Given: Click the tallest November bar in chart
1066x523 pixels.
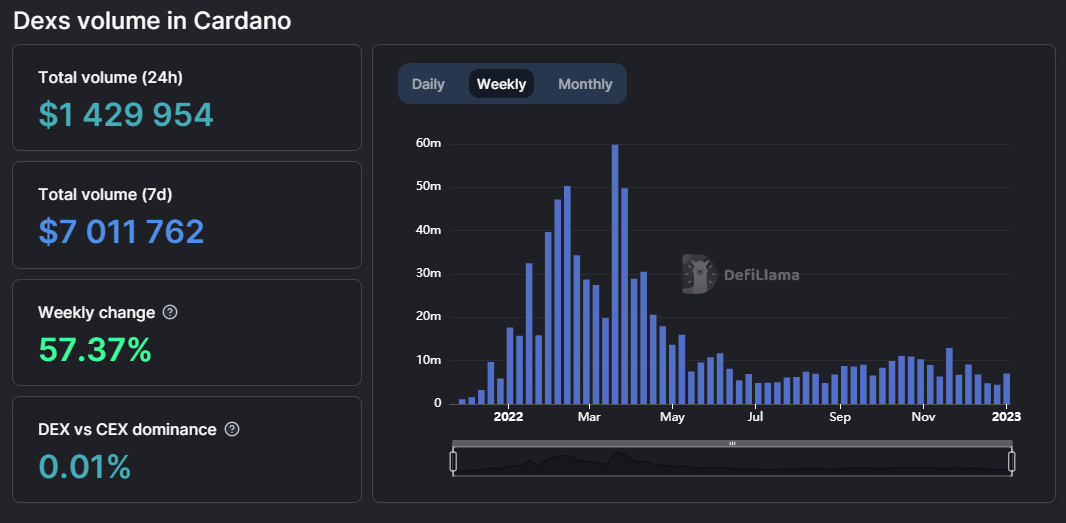Looking at the screenshot, I should 949,376.
